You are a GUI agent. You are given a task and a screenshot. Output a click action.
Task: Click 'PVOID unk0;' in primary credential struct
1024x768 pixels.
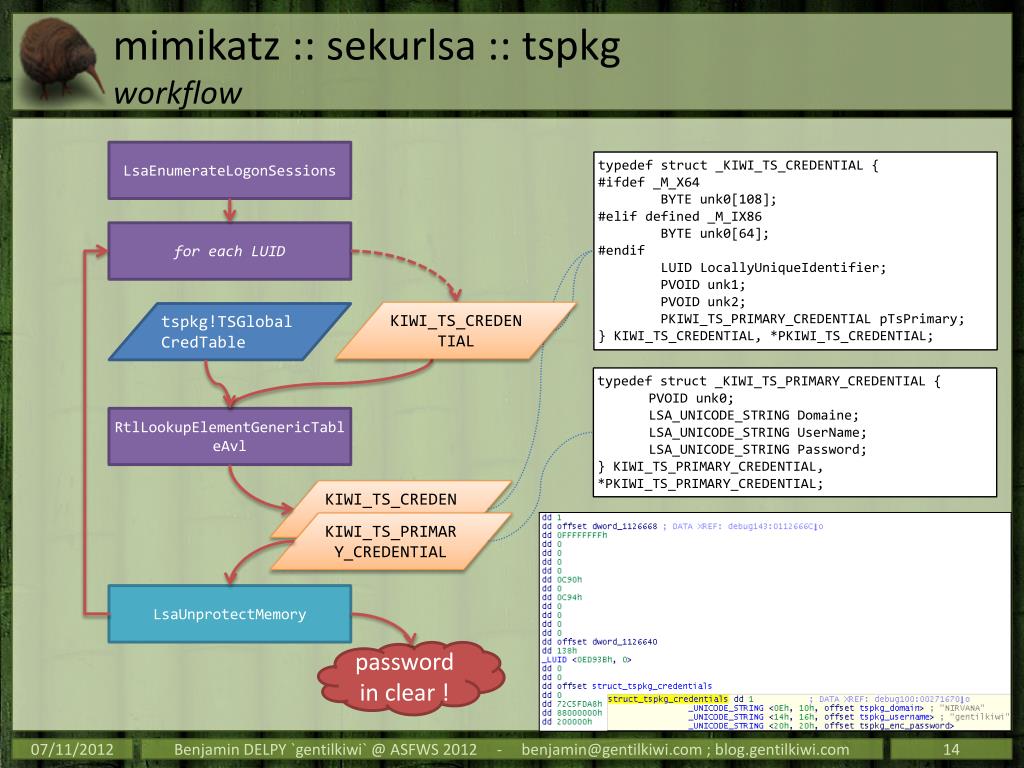691,398
